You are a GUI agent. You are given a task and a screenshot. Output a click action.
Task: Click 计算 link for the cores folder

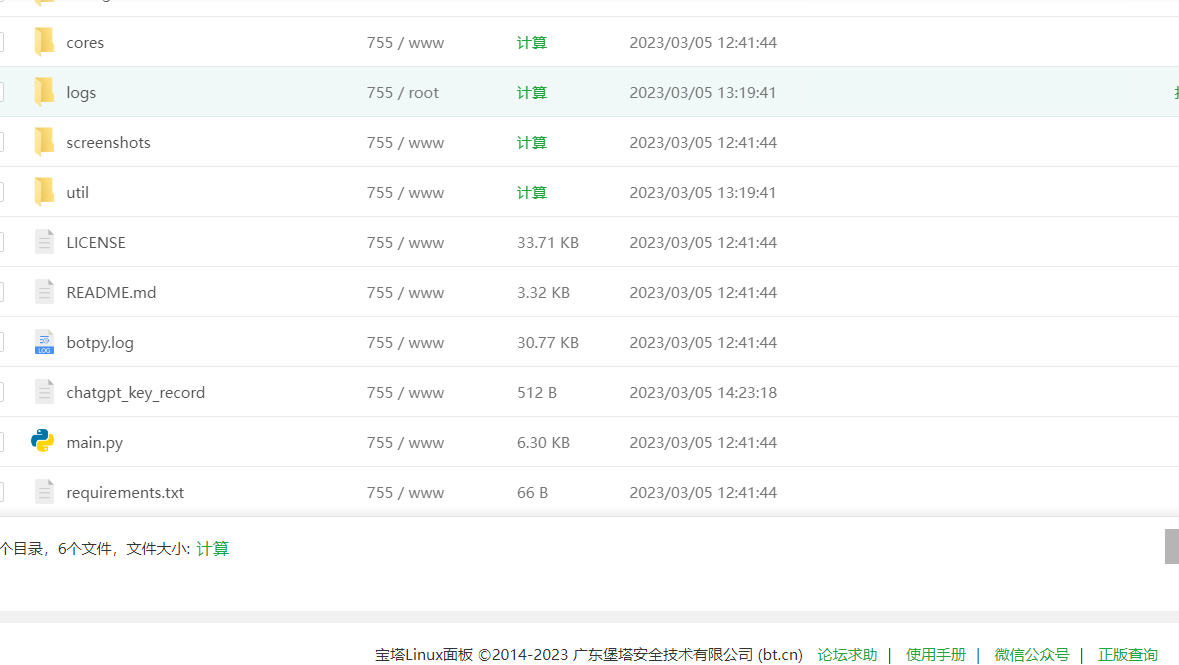[x=531, y=42]
